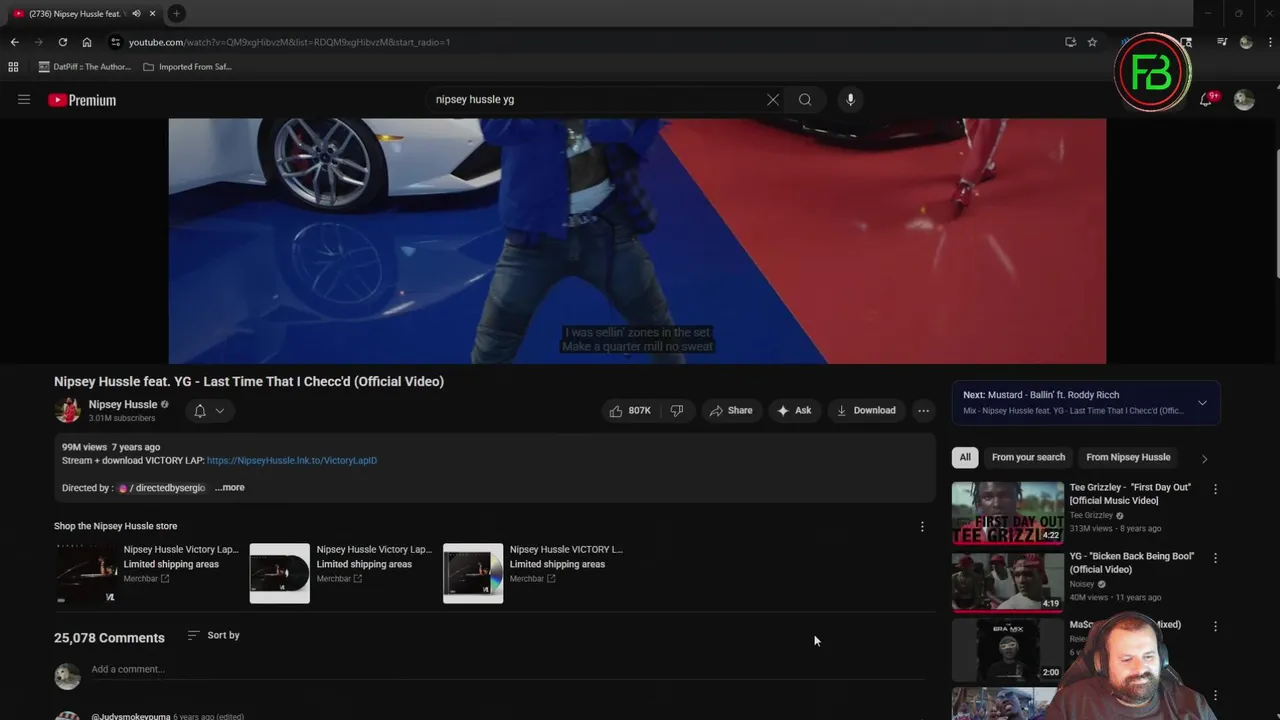Image resolution: width=1280 pixels, height=720 pixels.
Task: Mute the tab via speaker icon
Action: [136, 13]
